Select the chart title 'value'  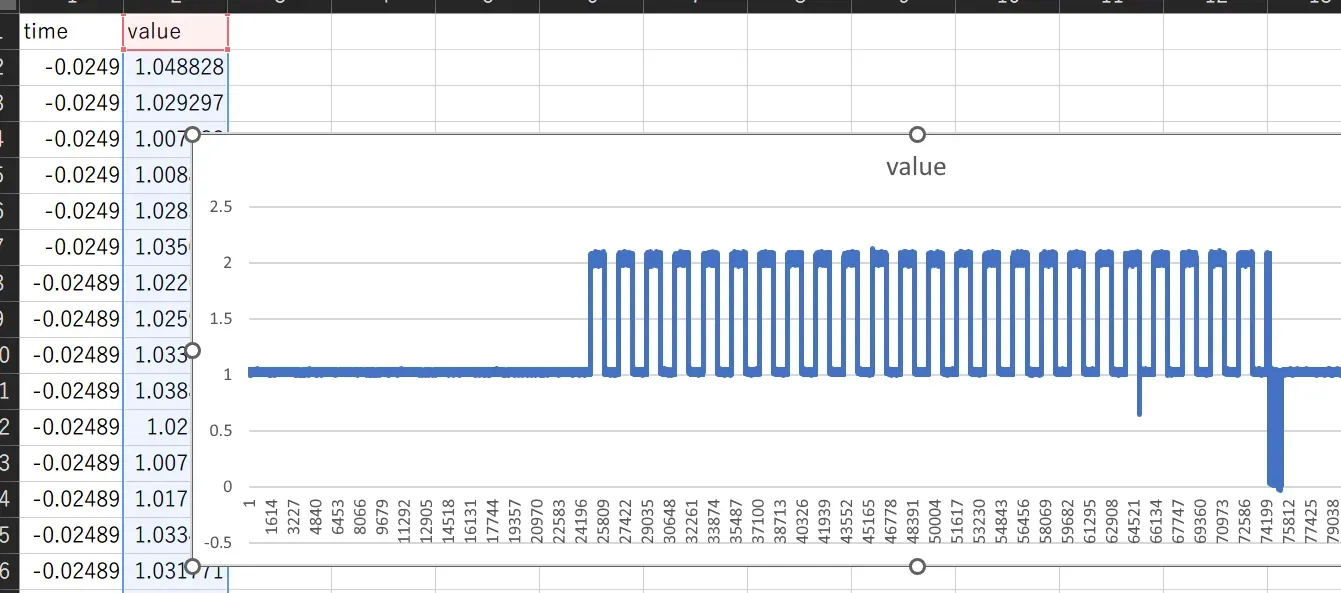915,167
